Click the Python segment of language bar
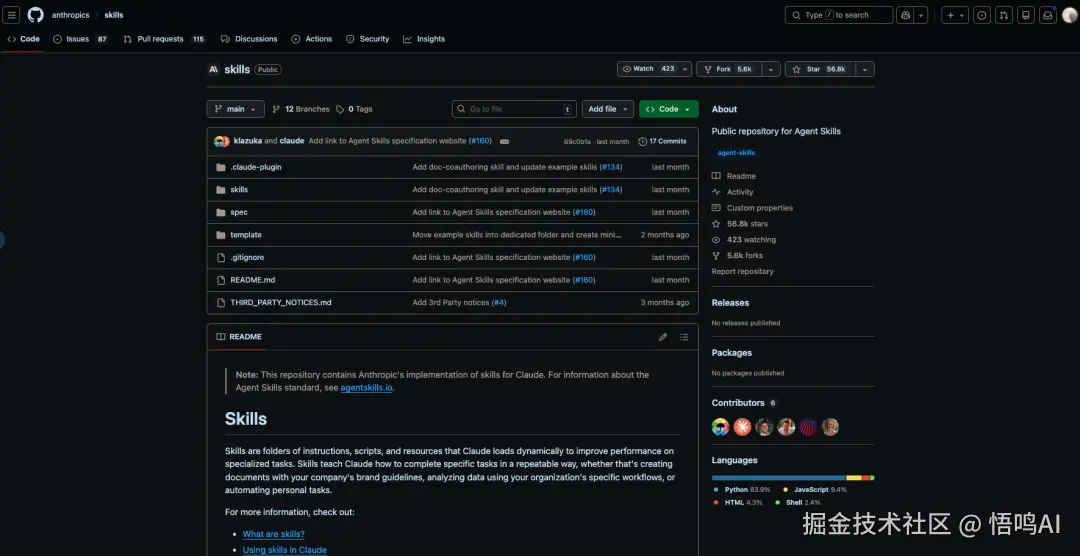 pos(778,477)
